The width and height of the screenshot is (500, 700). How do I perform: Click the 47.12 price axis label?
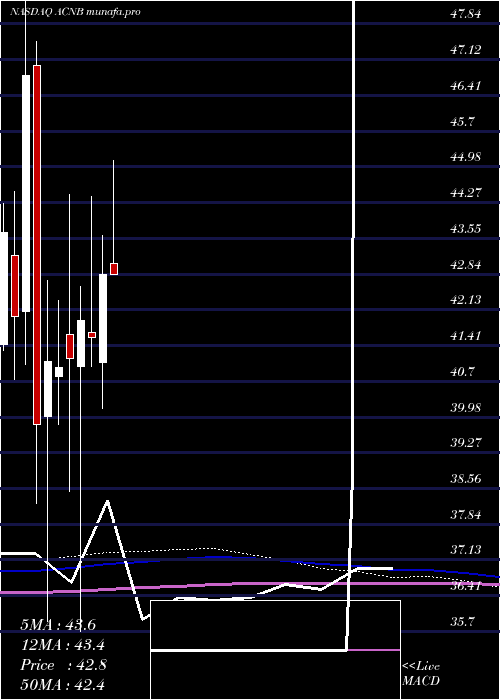(465, 50)
